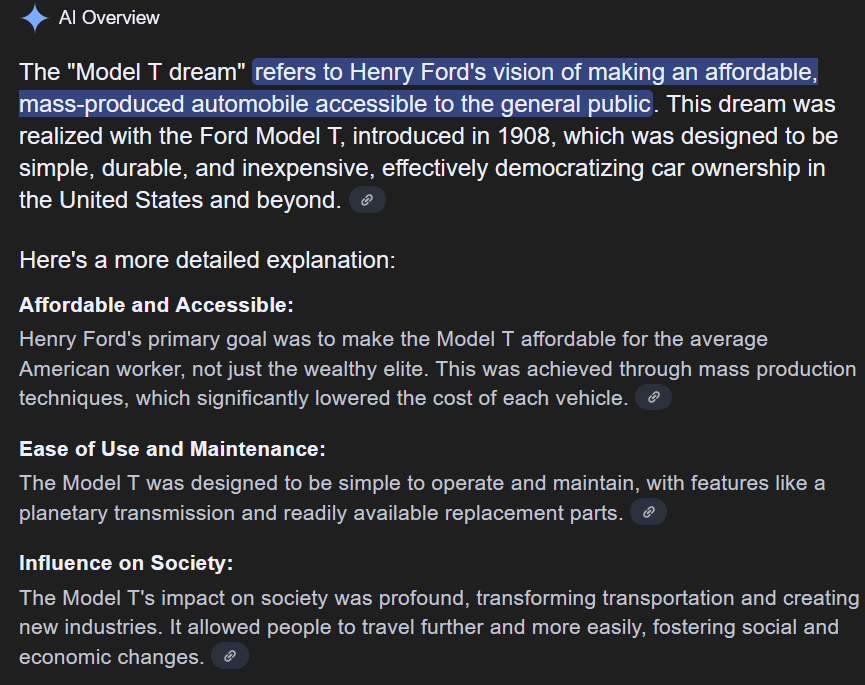Open source link after "cost of each vehicle."

coord(653,397)
